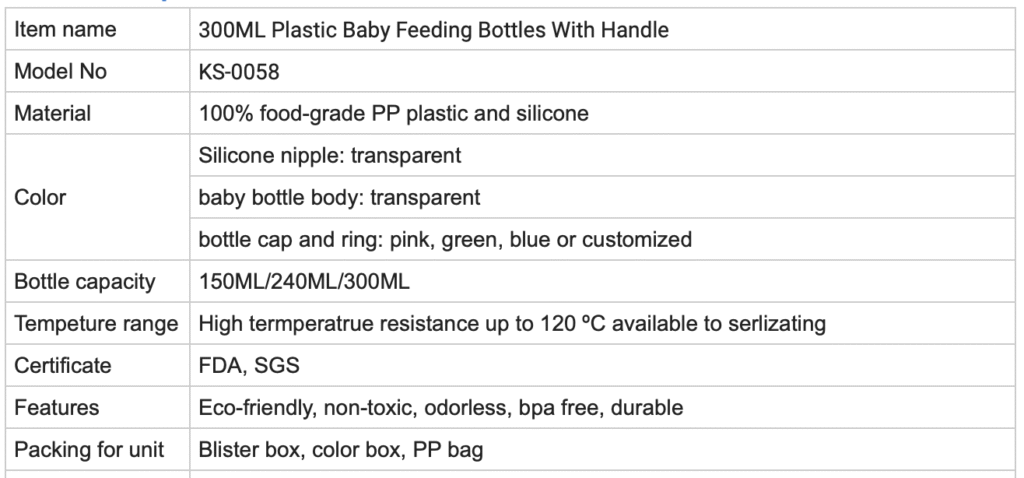Click the "Color" label cell
Viewport: 1024px width, 478px height.
(x=40, y=197)
